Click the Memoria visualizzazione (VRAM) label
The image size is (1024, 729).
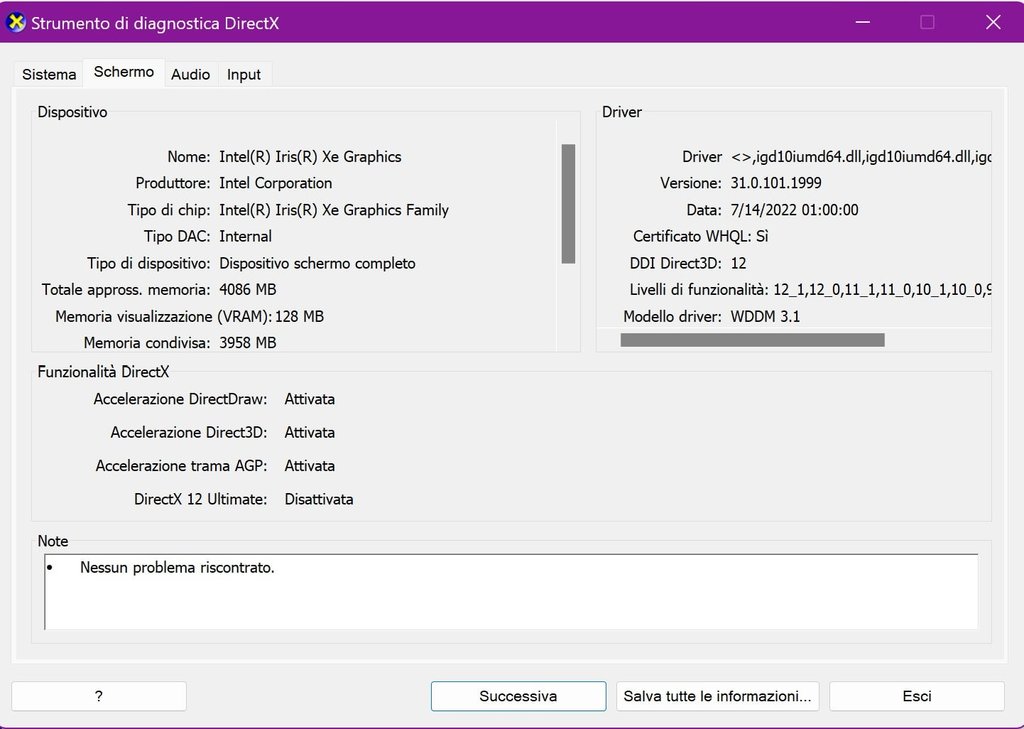[x=163, y=316]
